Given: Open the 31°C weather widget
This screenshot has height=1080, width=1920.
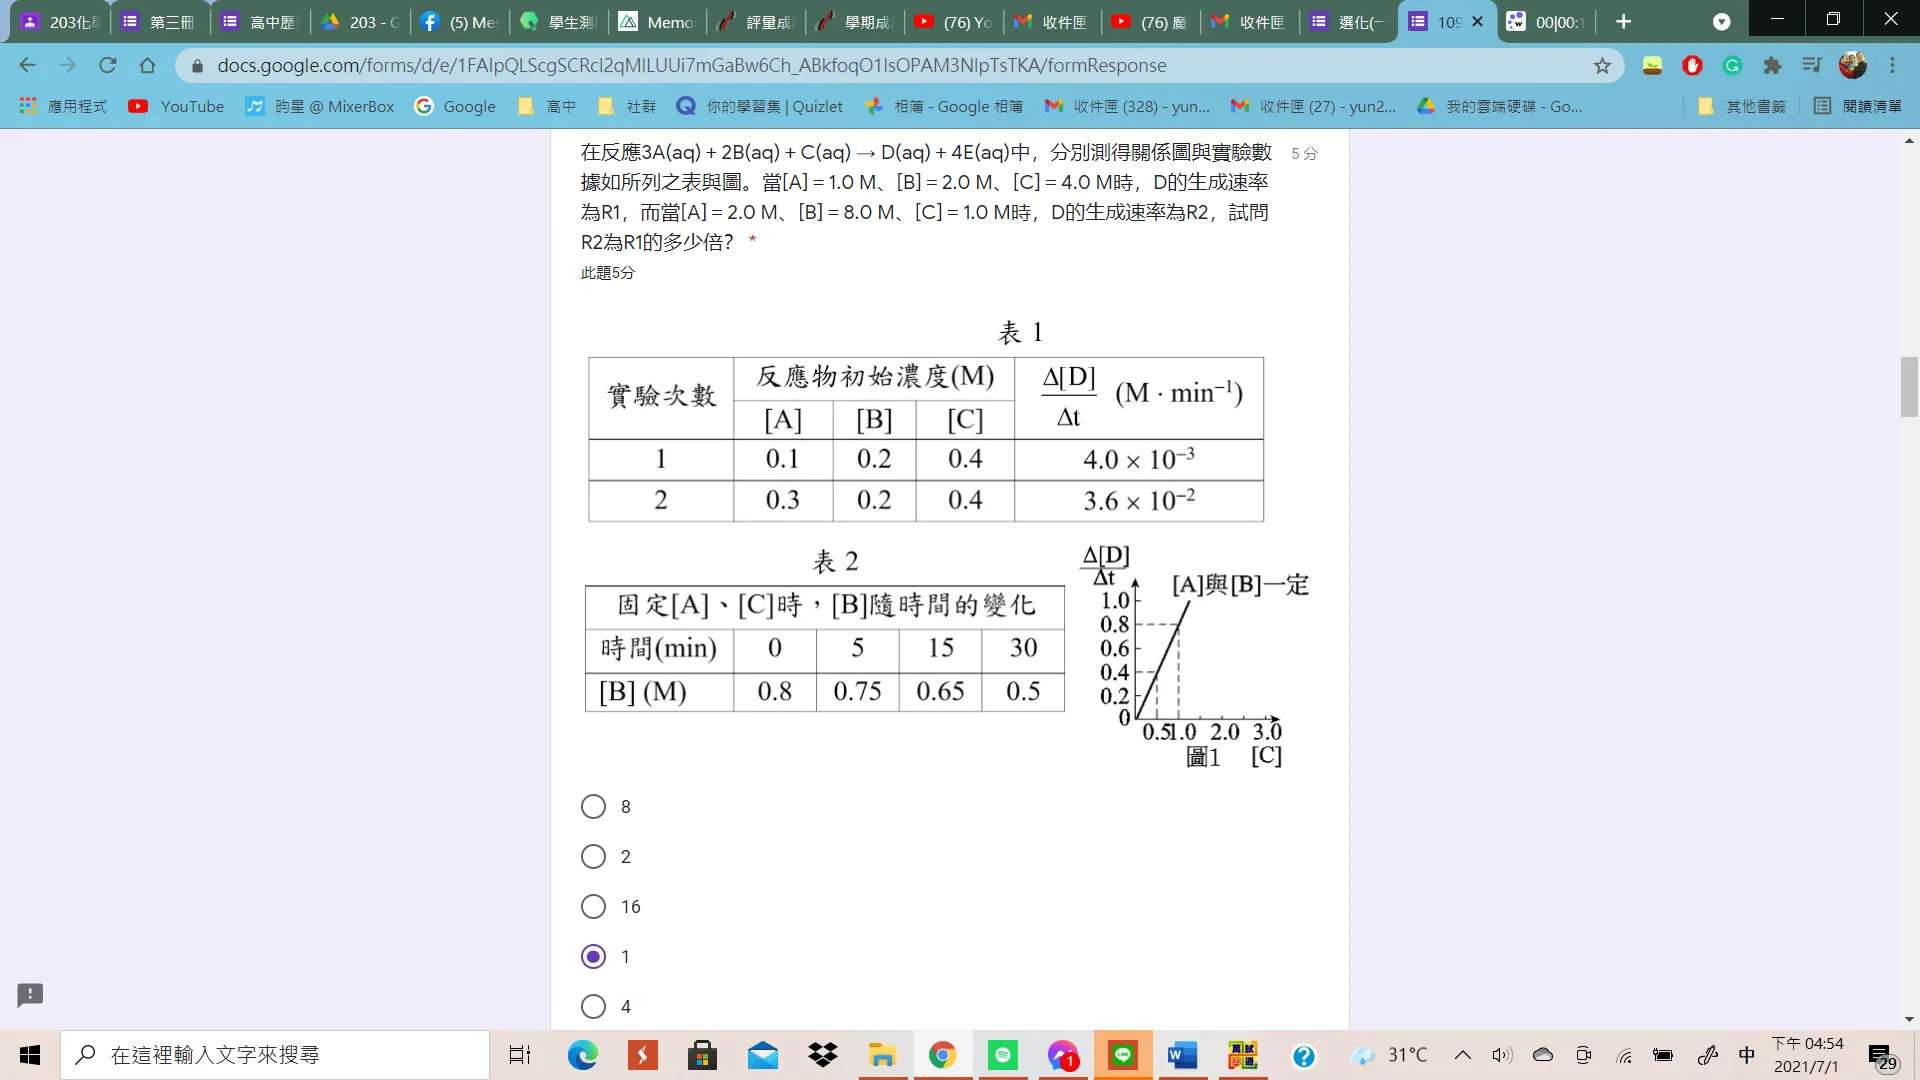Looking at the screenshot, I should pos(1388,1055).
